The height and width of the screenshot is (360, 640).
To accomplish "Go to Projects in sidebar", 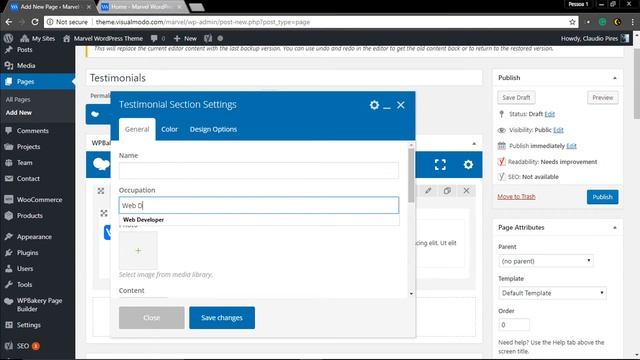I will 29,147.
